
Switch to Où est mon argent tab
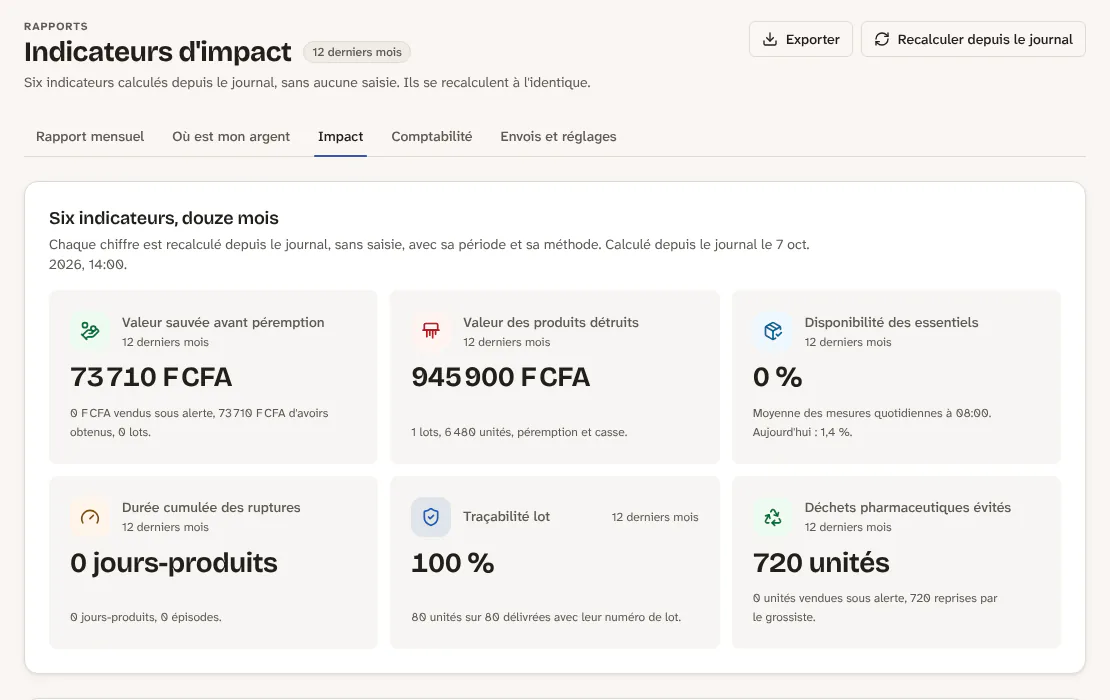[x=231, y=137]
